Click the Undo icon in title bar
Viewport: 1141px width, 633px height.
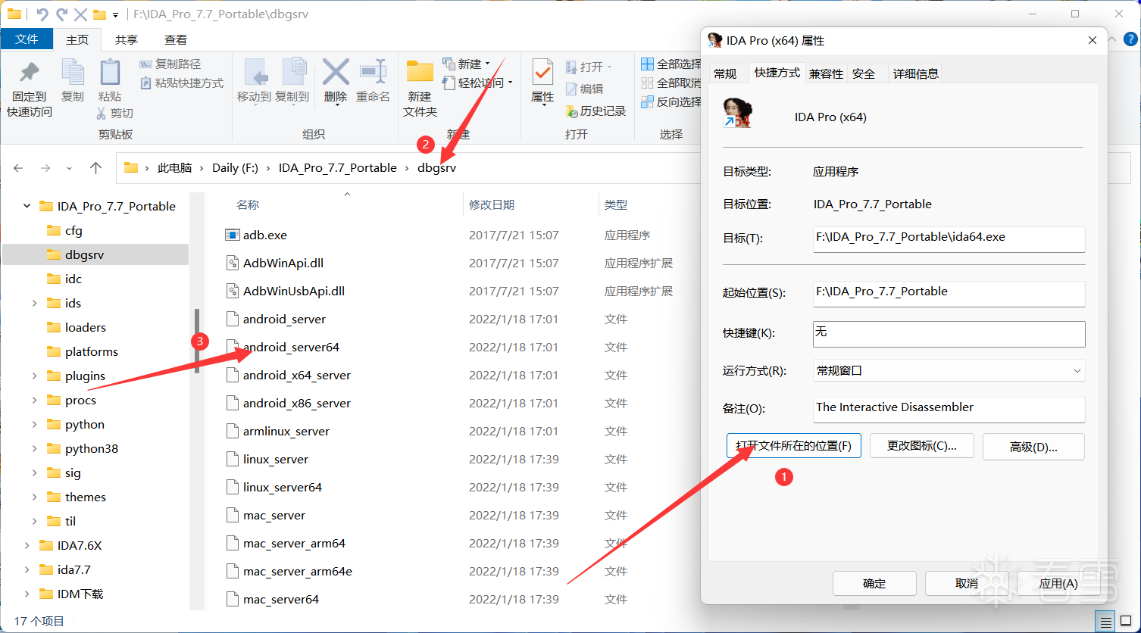click(41, 14)
